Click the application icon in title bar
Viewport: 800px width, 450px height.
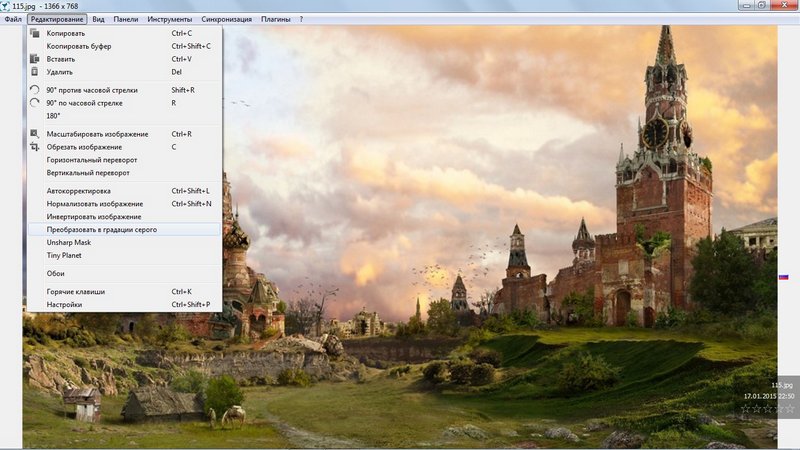[5, 6]
